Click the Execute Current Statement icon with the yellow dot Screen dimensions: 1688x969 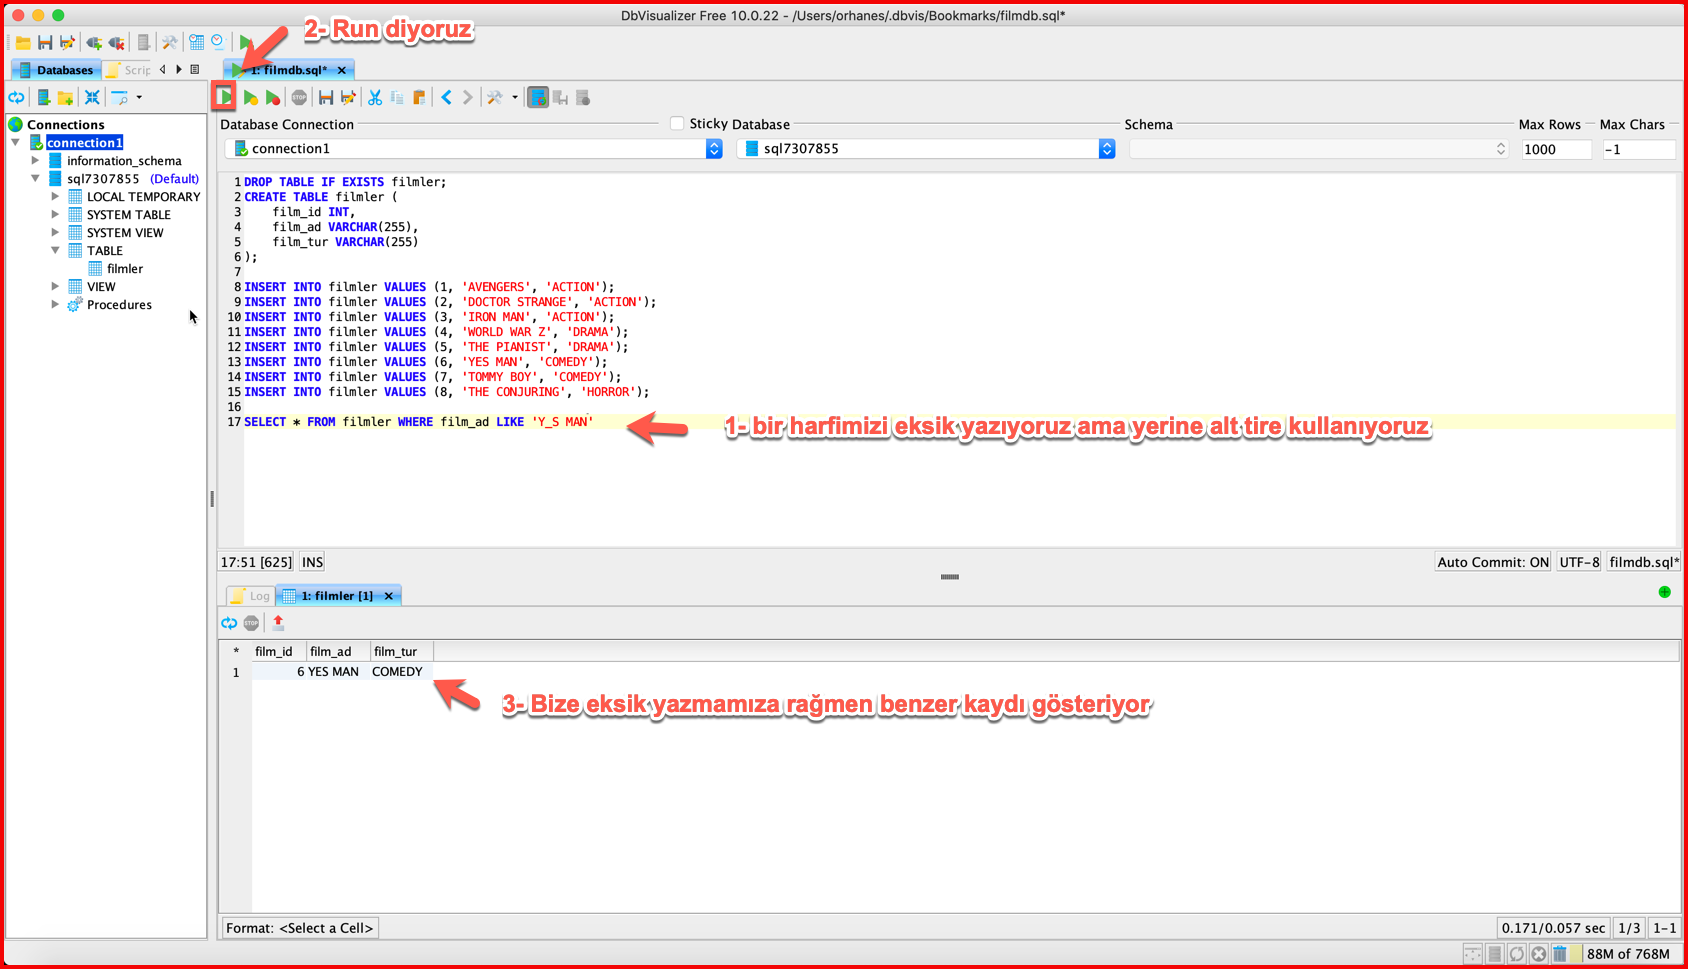pos(250,98)
